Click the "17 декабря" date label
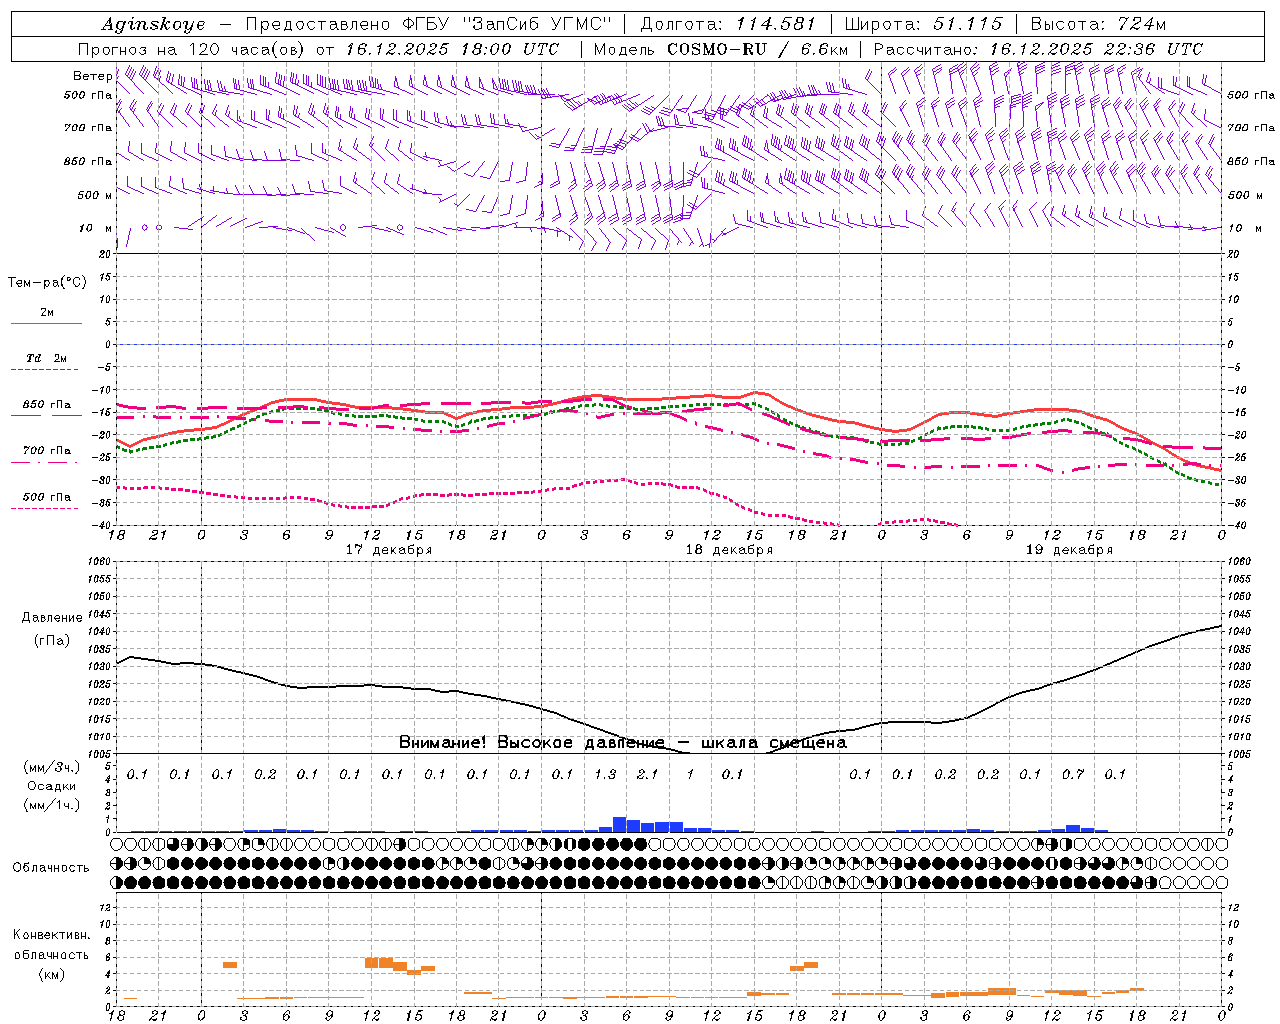Viewport: 1280px width, 1024px height. coord(389,550)
